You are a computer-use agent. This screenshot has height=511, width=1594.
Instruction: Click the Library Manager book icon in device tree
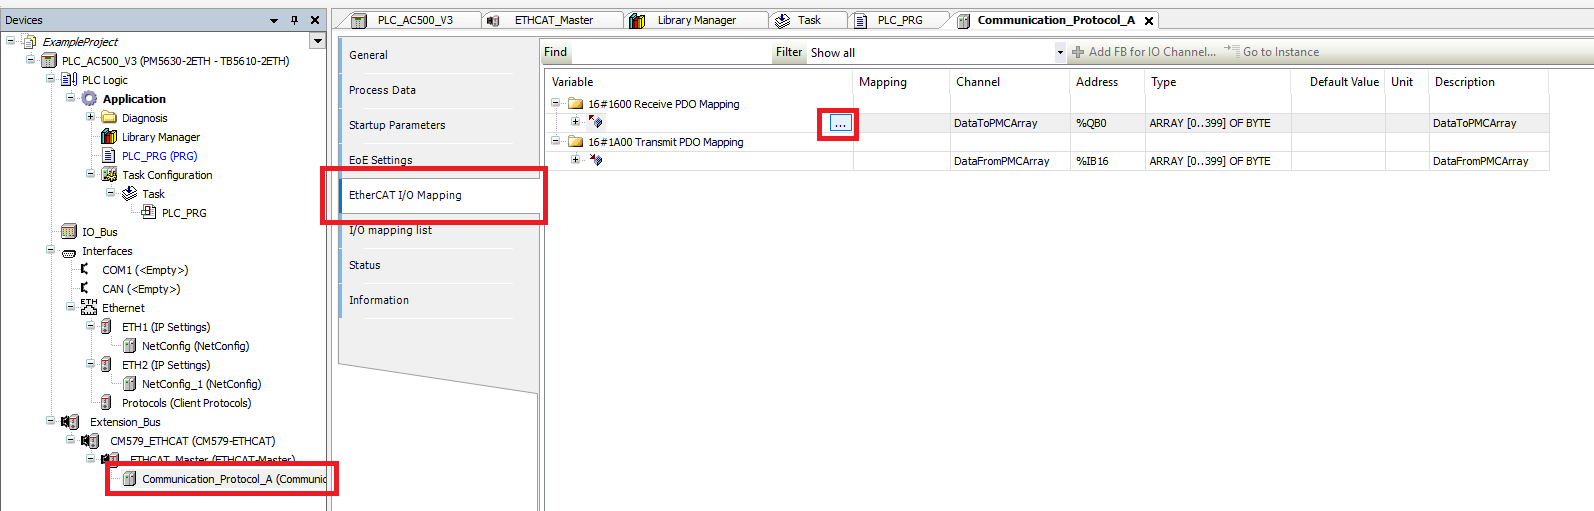[109, 137]
